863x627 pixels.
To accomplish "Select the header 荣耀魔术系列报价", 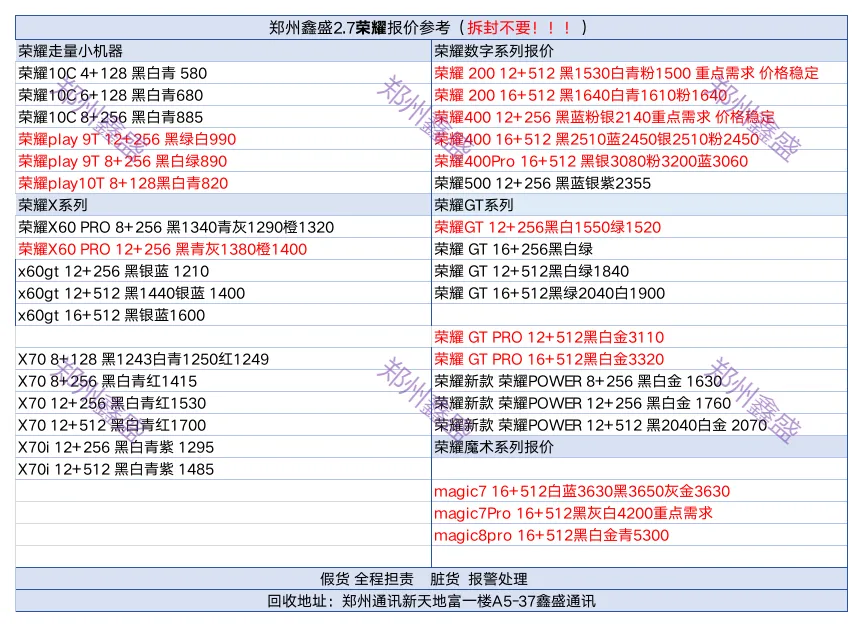I will pos(640,447).
